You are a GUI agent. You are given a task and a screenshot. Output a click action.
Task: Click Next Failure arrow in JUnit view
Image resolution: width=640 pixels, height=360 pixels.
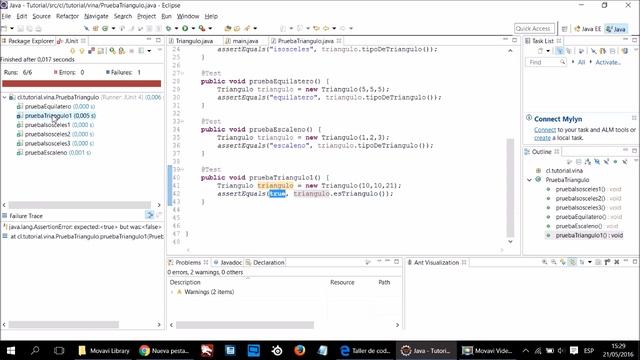[x=73, y=51]
